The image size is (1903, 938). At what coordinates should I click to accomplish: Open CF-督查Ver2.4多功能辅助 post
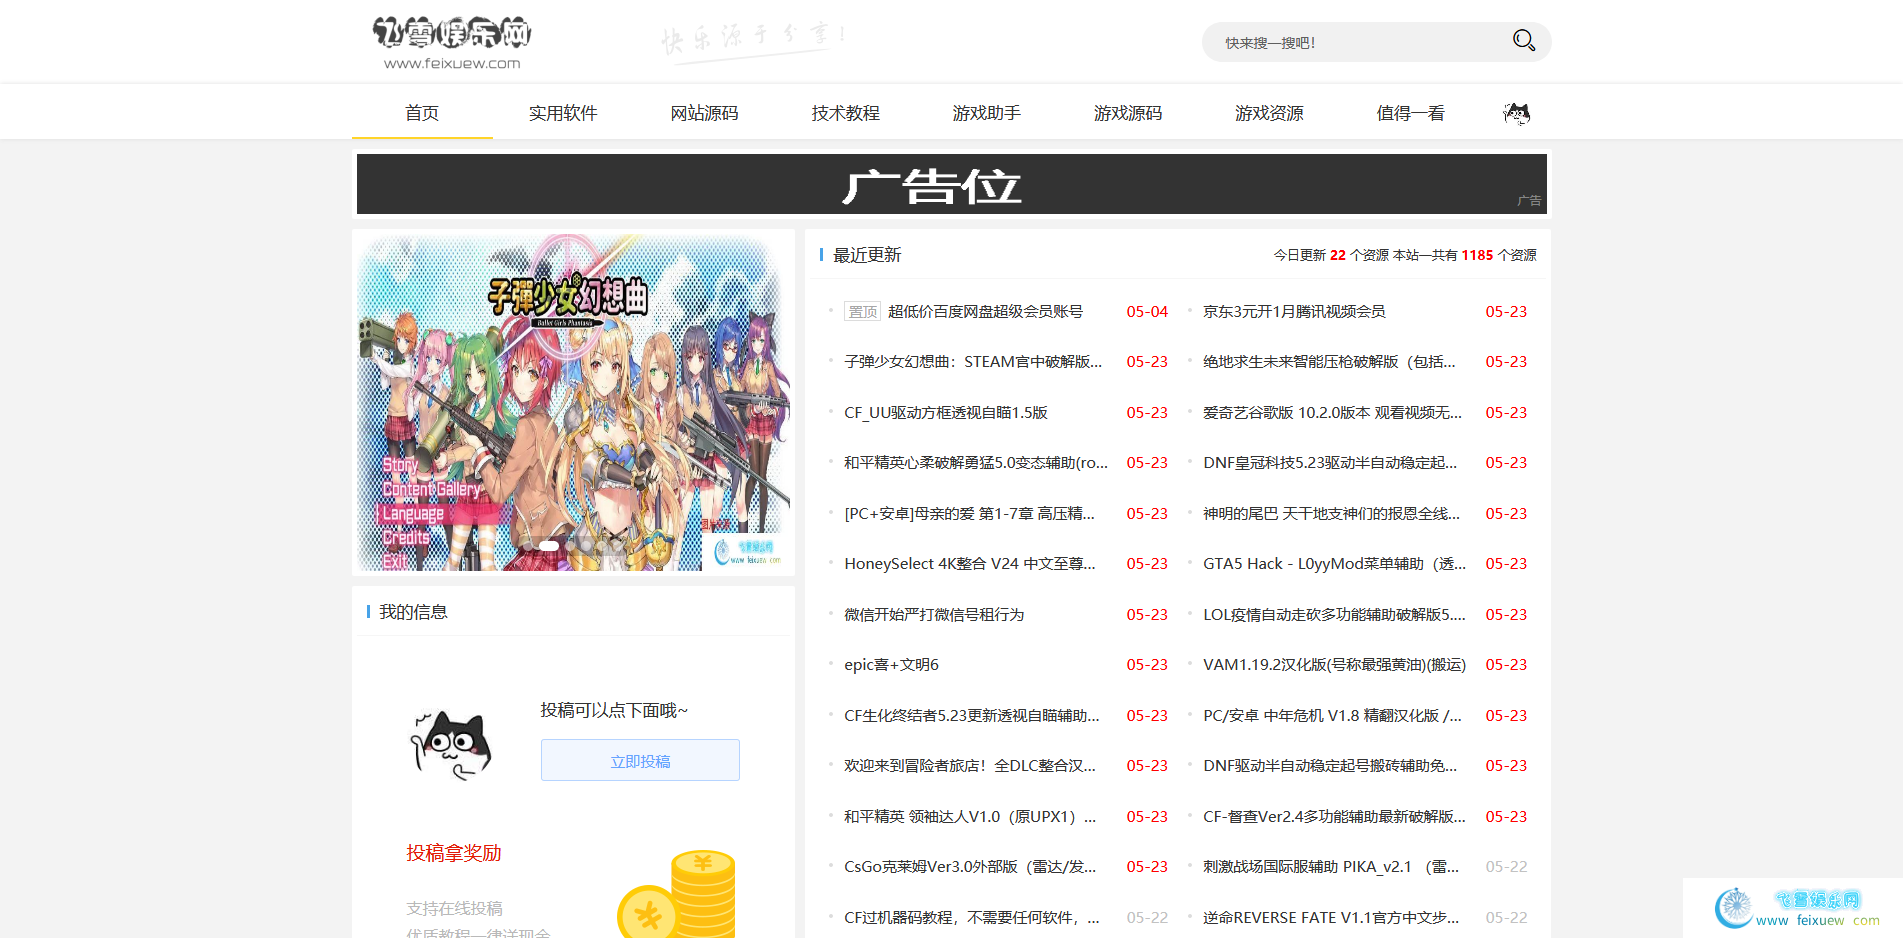click(1334, 816)
